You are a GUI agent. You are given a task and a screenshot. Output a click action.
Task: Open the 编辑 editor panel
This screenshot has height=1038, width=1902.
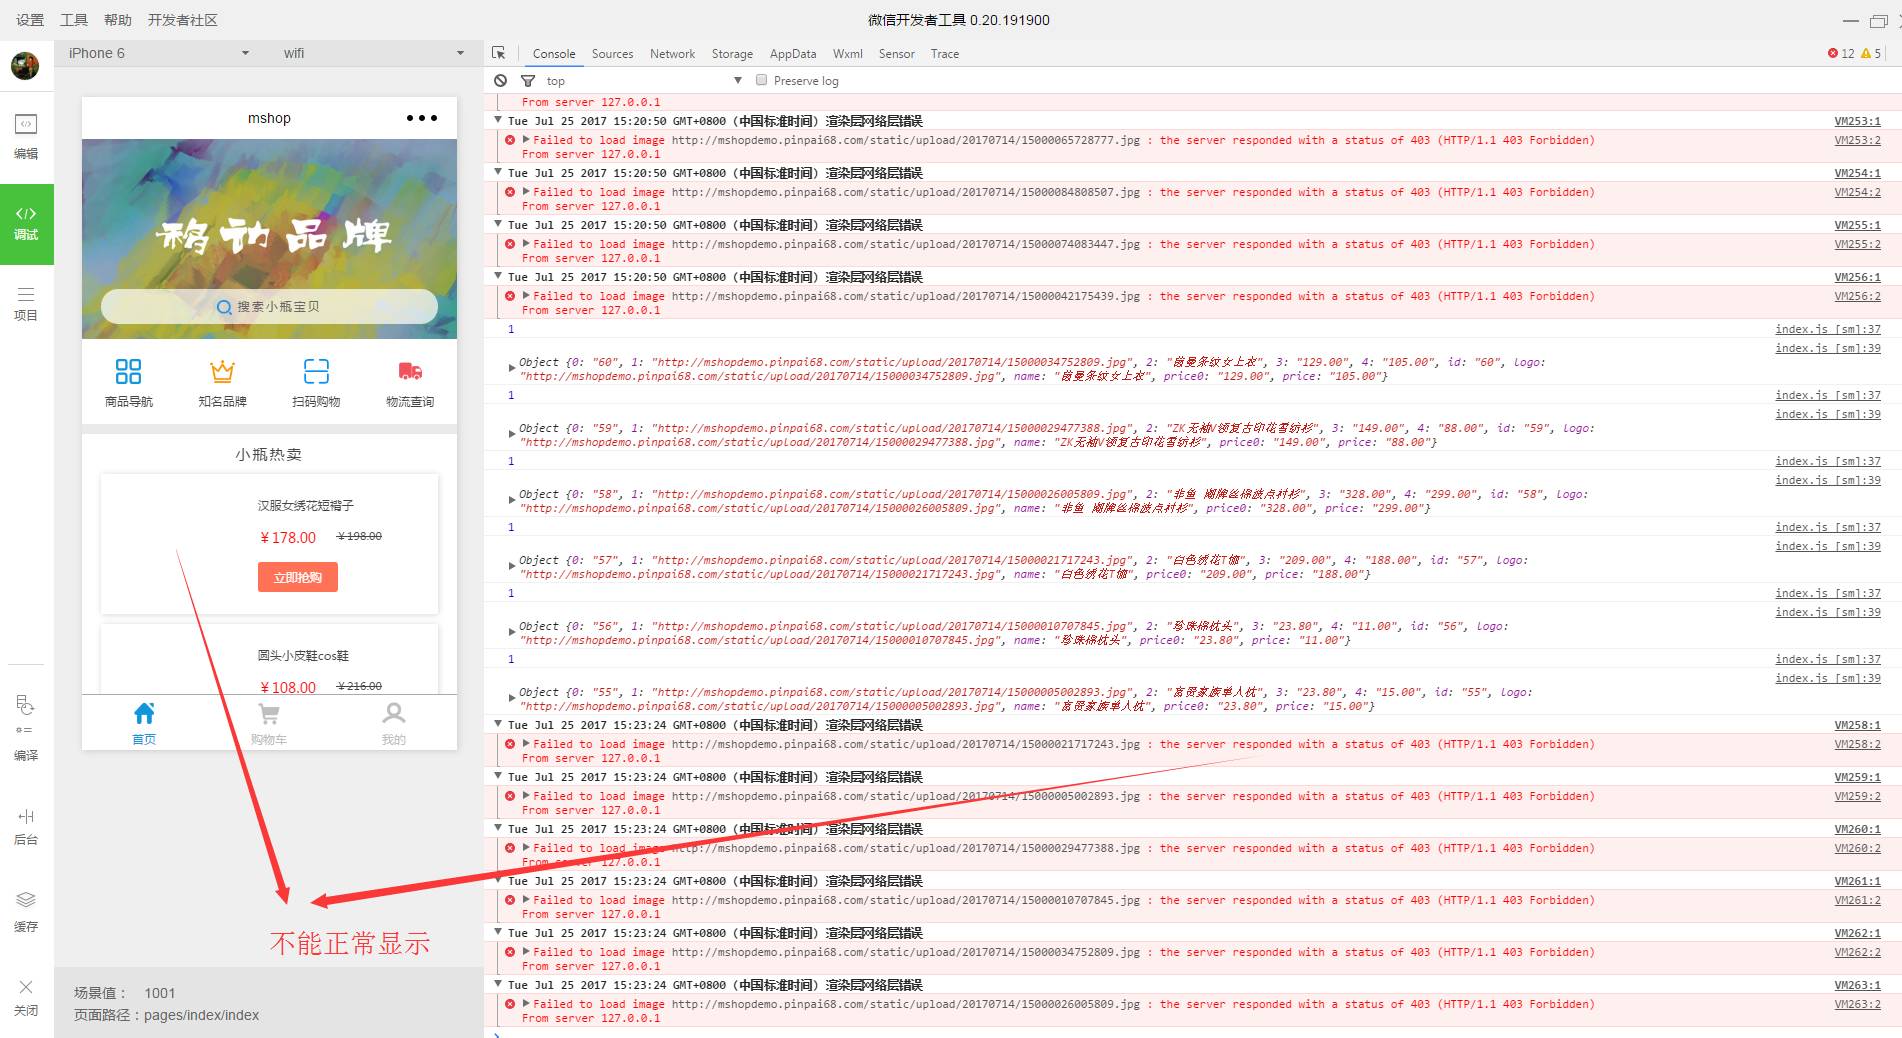point(26,137)
